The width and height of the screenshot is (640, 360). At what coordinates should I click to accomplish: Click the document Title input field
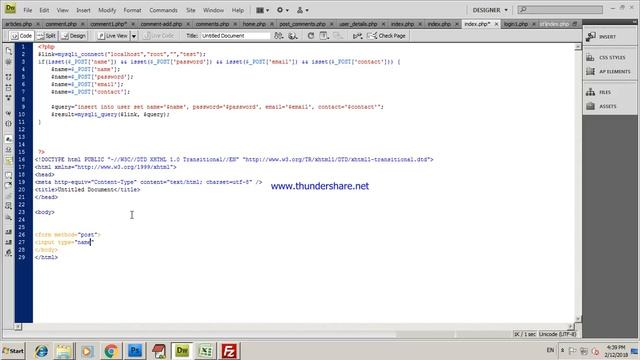[235, 36]
